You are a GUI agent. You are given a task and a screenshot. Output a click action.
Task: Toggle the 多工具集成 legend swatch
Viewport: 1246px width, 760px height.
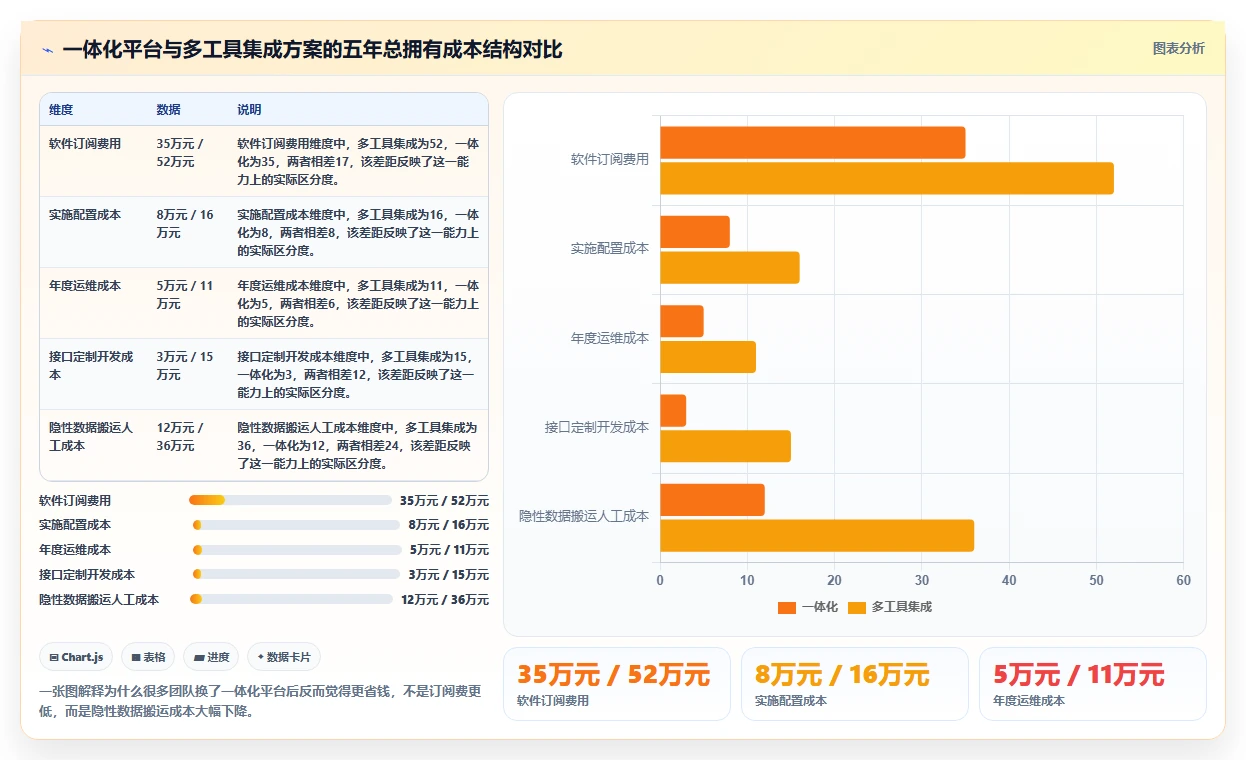(x=857, y=607)
